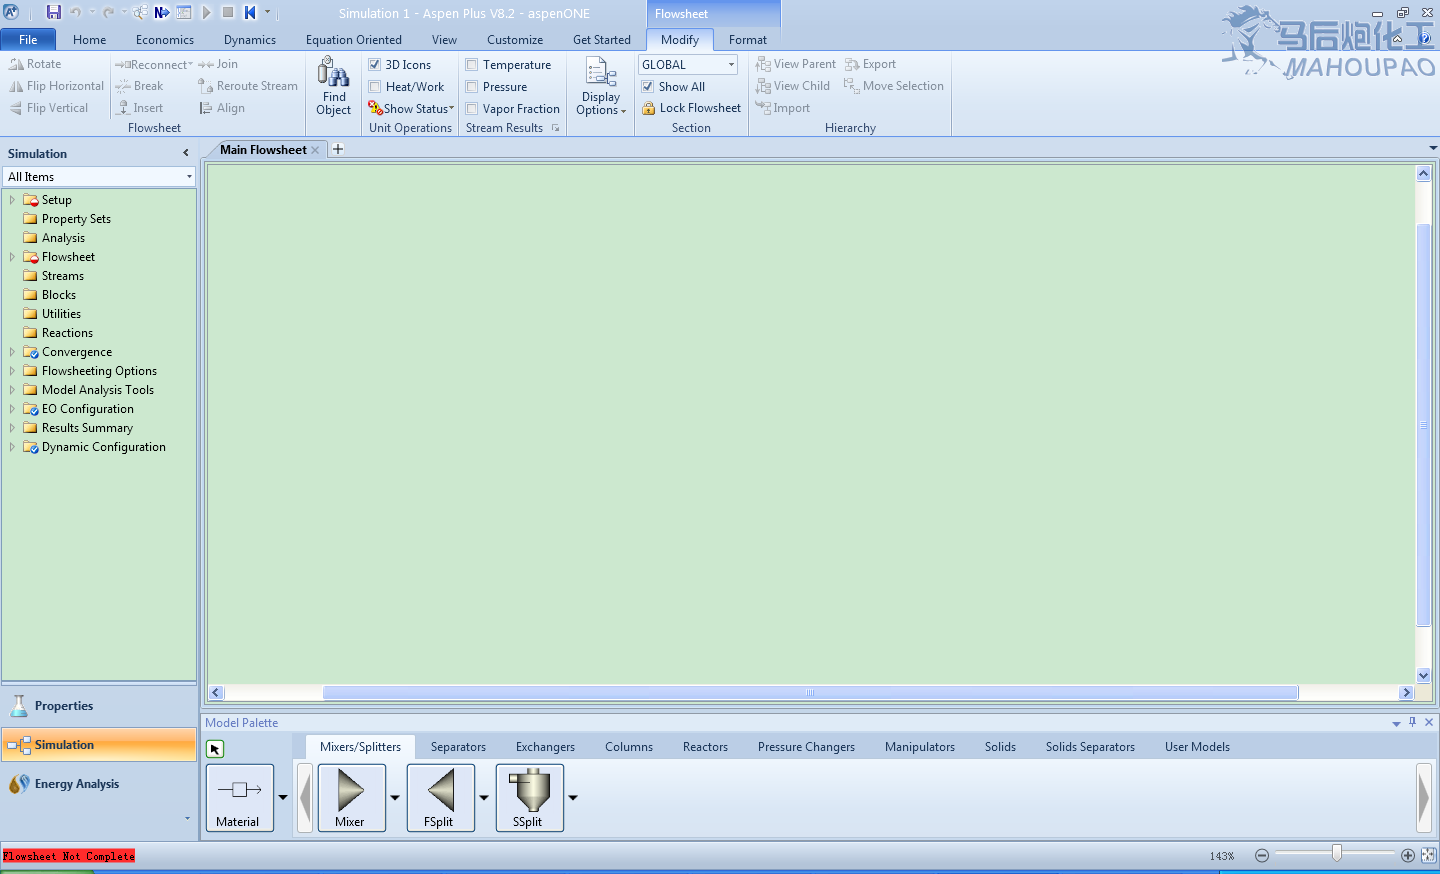This screenshot has width=1440, height=874.
Task: Switch to the Format ribbon tab
Action: [748, 40]
